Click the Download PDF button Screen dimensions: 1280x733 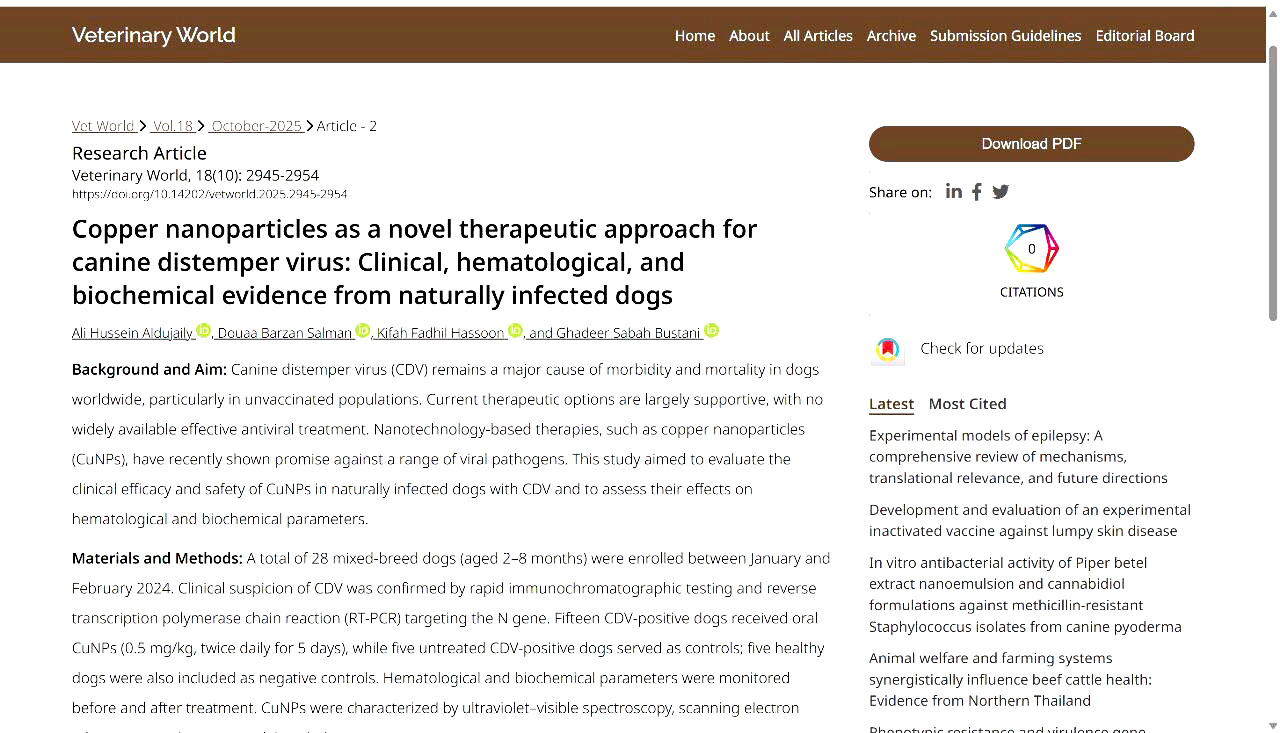point(1031,144)
